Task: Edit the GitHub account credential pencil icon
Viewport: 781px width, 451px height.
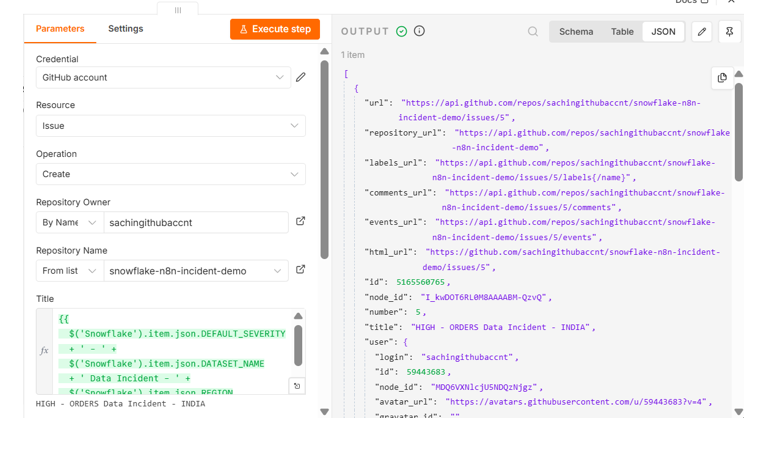Action: (x=301, y=77)
